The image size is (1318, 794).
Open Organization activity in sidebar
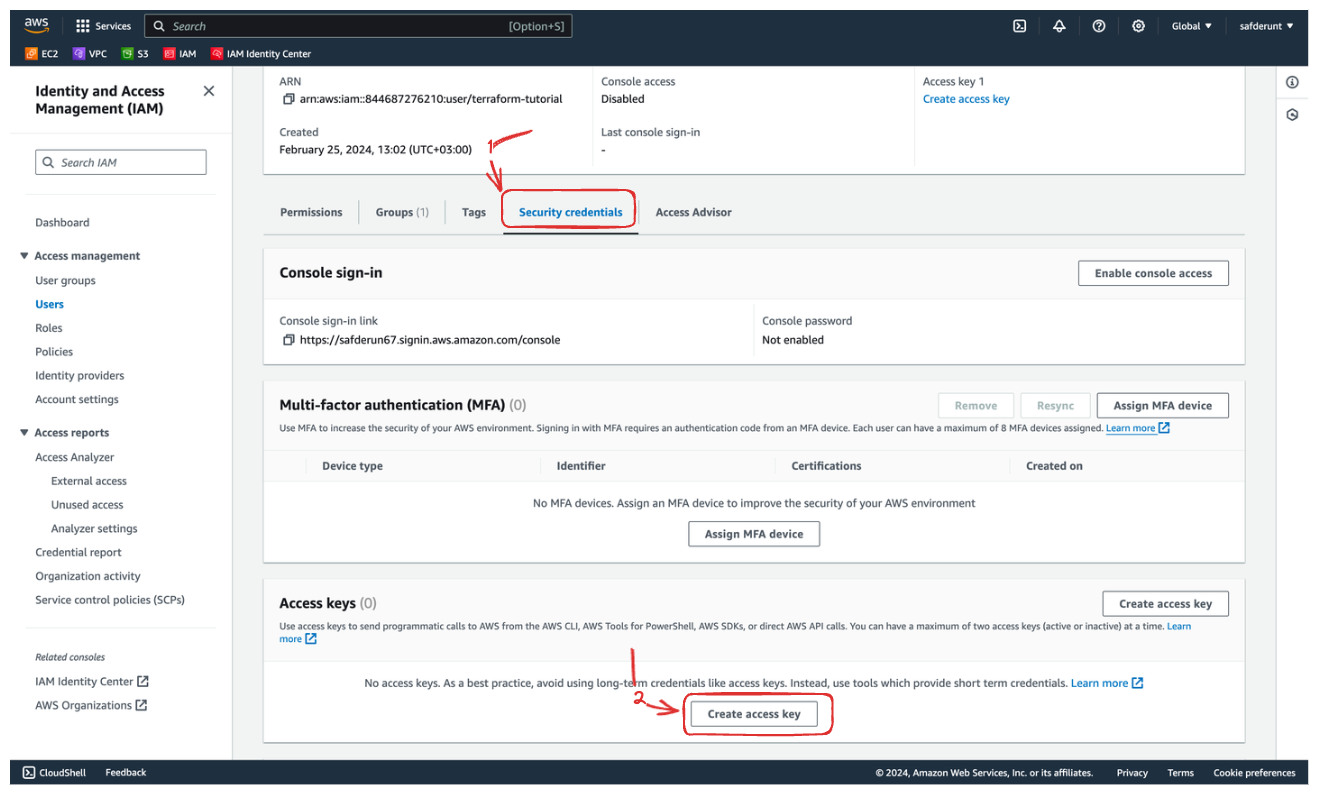pyautogui.click(x=88, y=576)
